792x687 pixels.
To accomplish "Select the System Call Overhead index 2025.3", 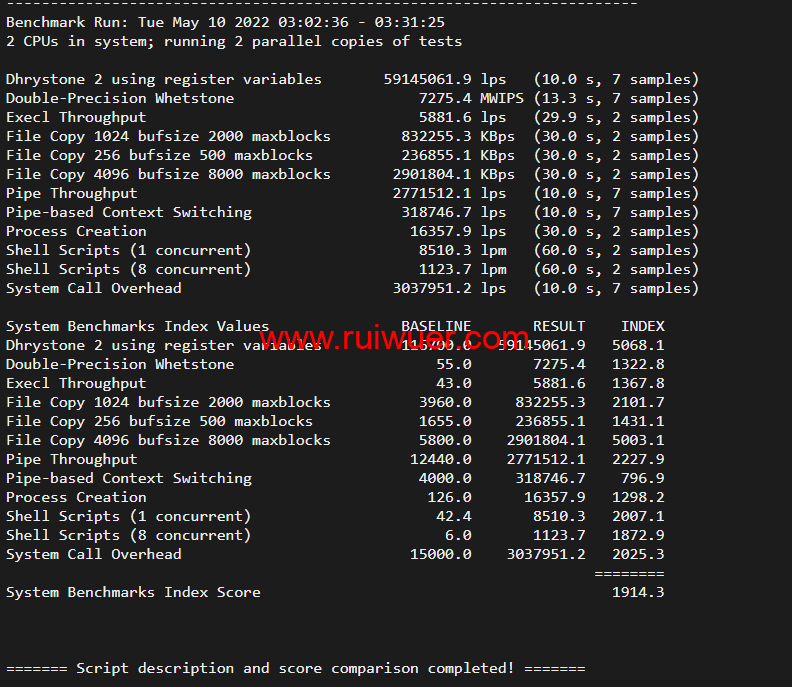I will 638,554.
